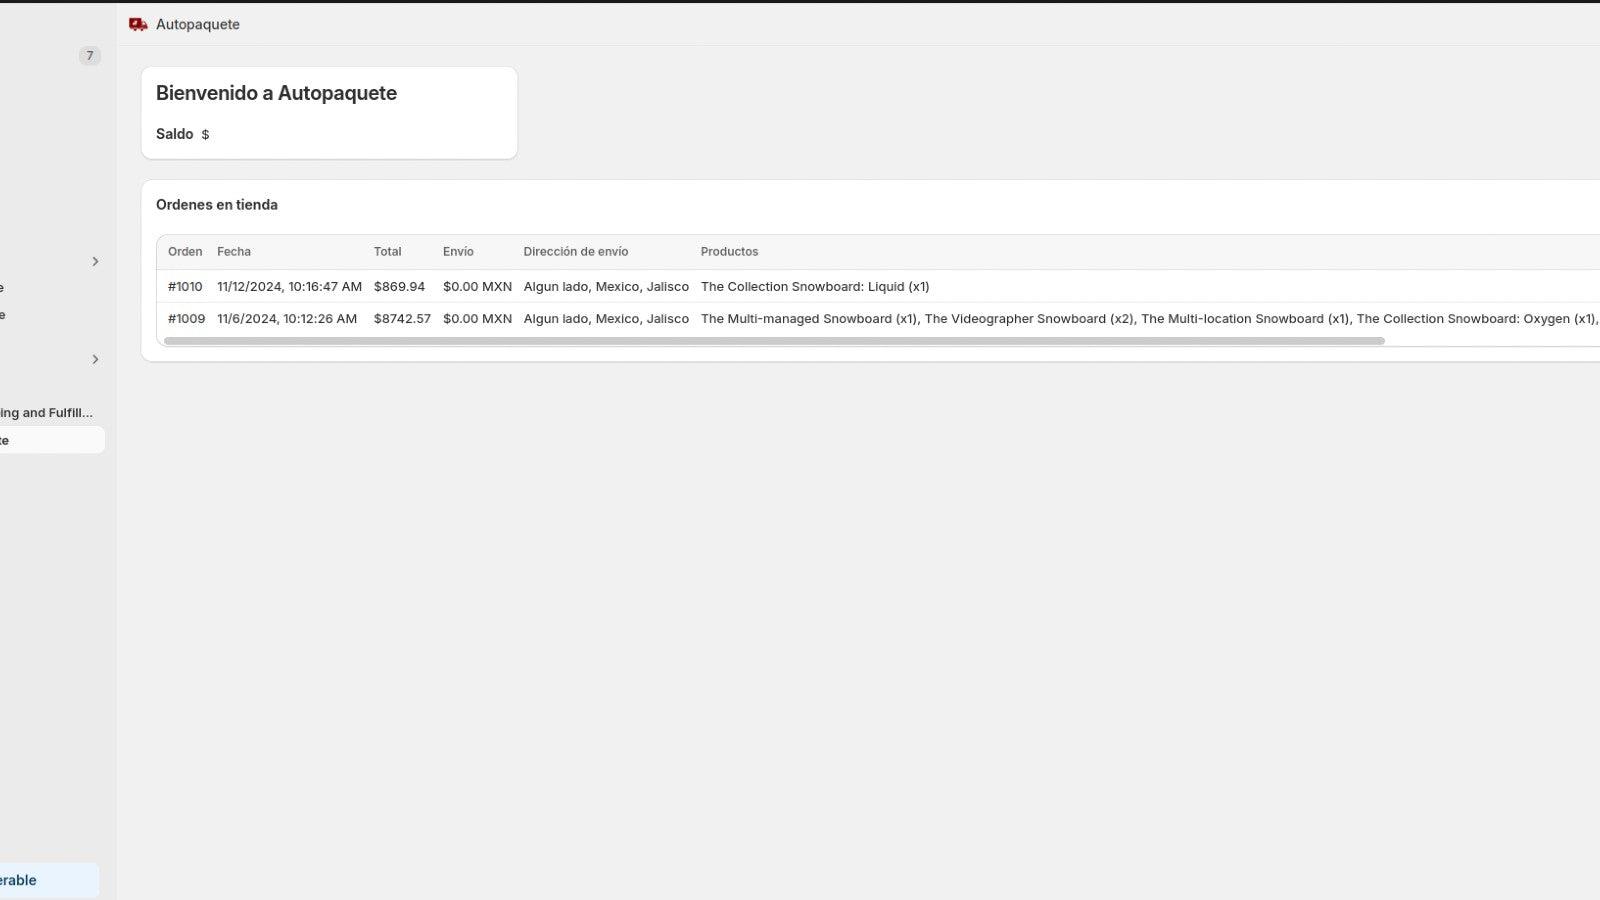Click the badge showing 7 in sidebar
Screen dimensions: 1600x900
89,56
